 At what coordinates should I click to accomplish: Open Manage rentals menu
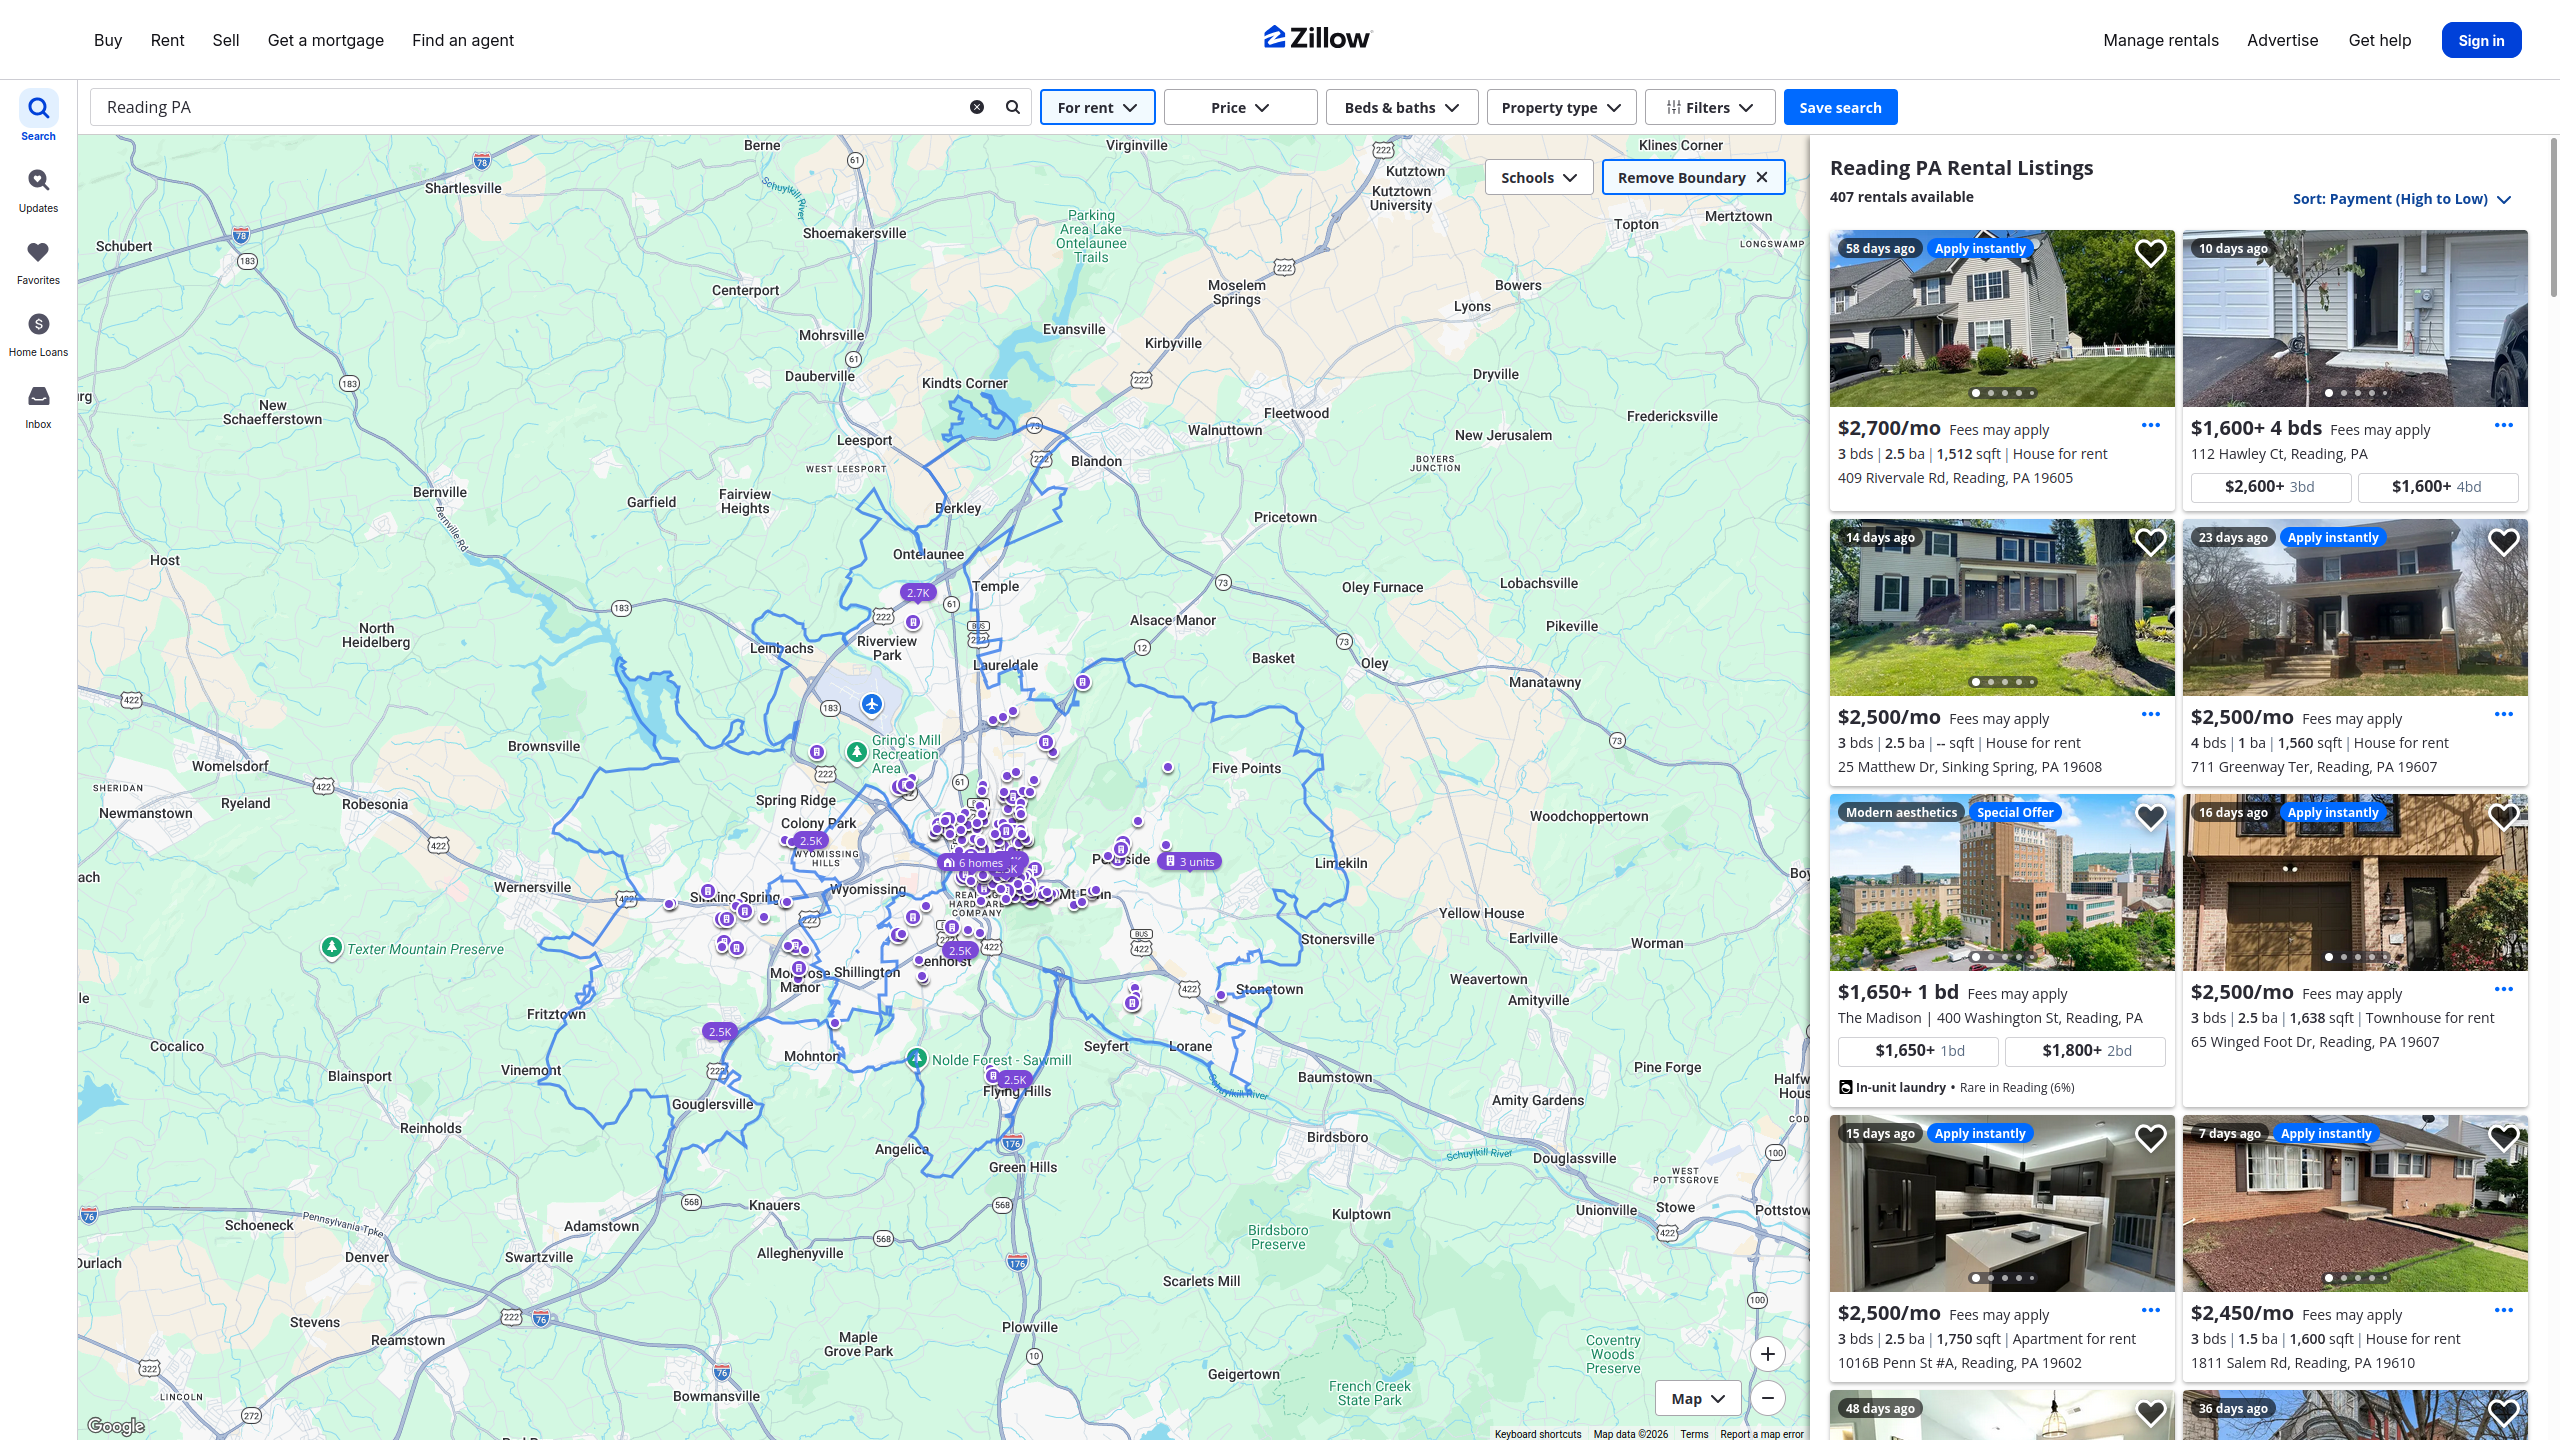coord(2161,40)
